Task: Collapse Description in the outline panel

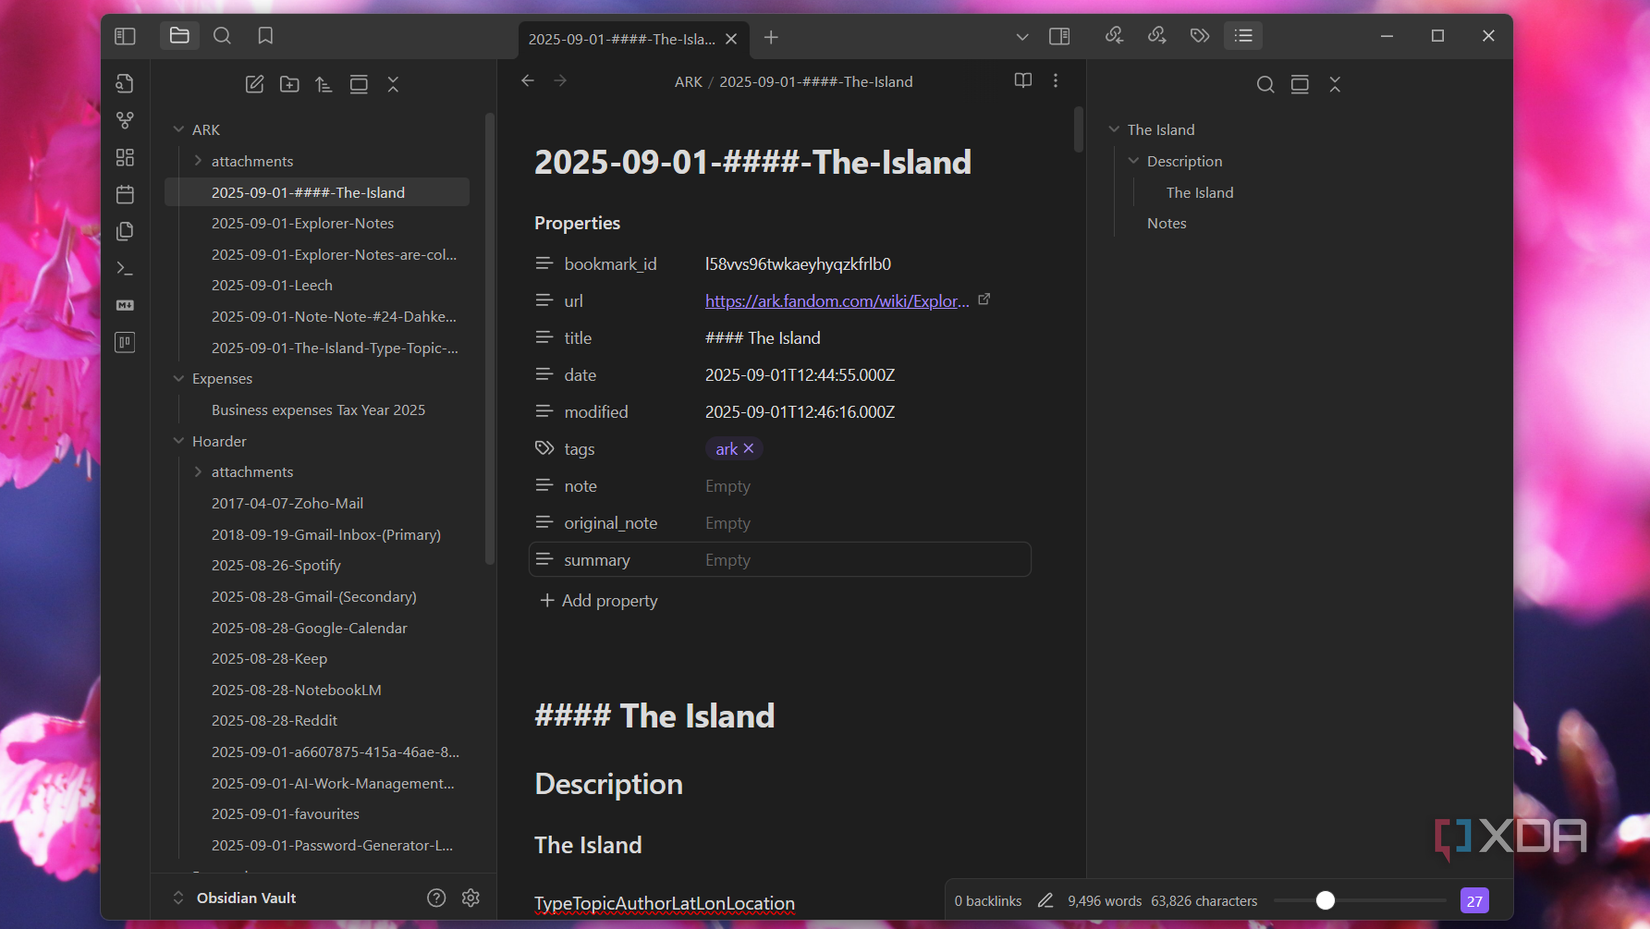Action: coord(1134,160)
